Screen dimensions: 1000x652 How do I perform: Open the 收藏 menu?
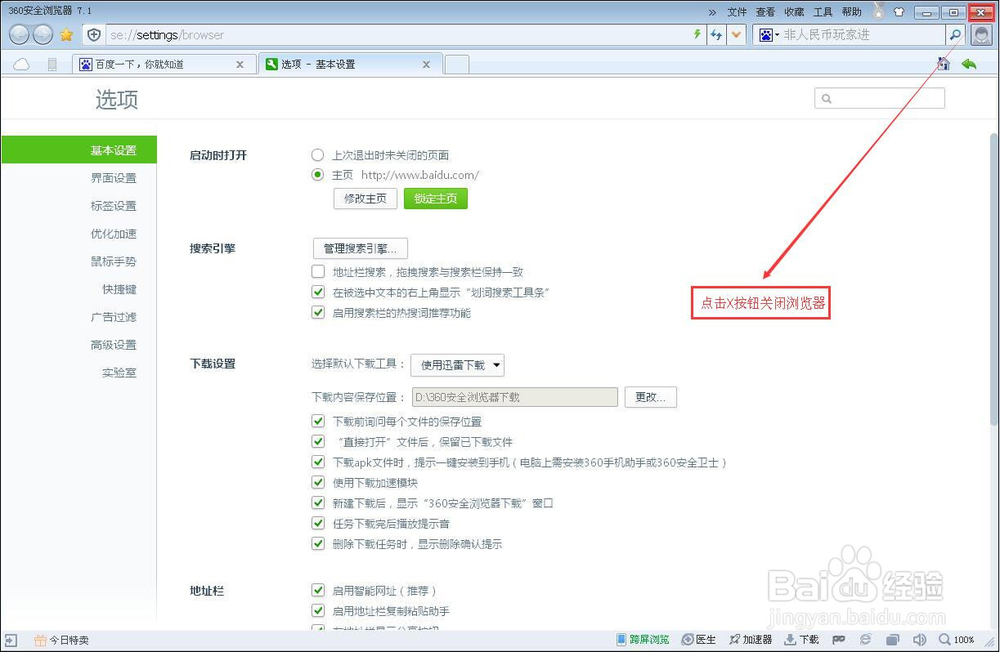click(x=794, y=12)
